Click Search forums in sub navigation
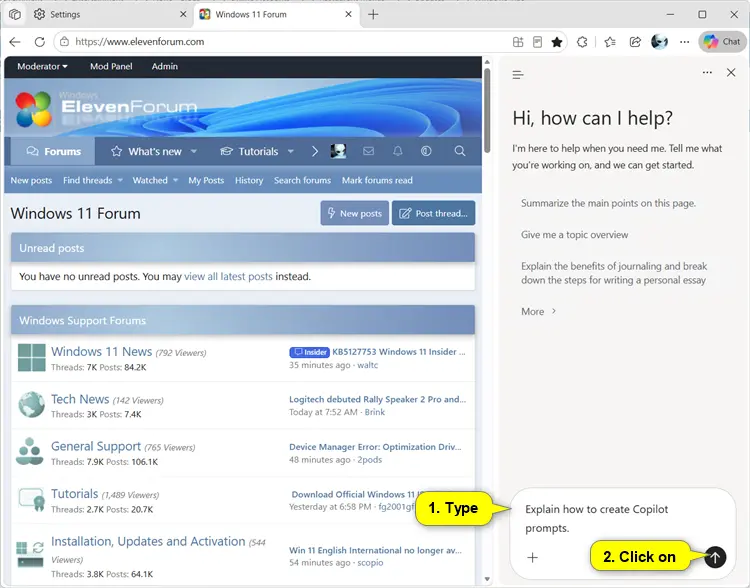 (302, 180)
